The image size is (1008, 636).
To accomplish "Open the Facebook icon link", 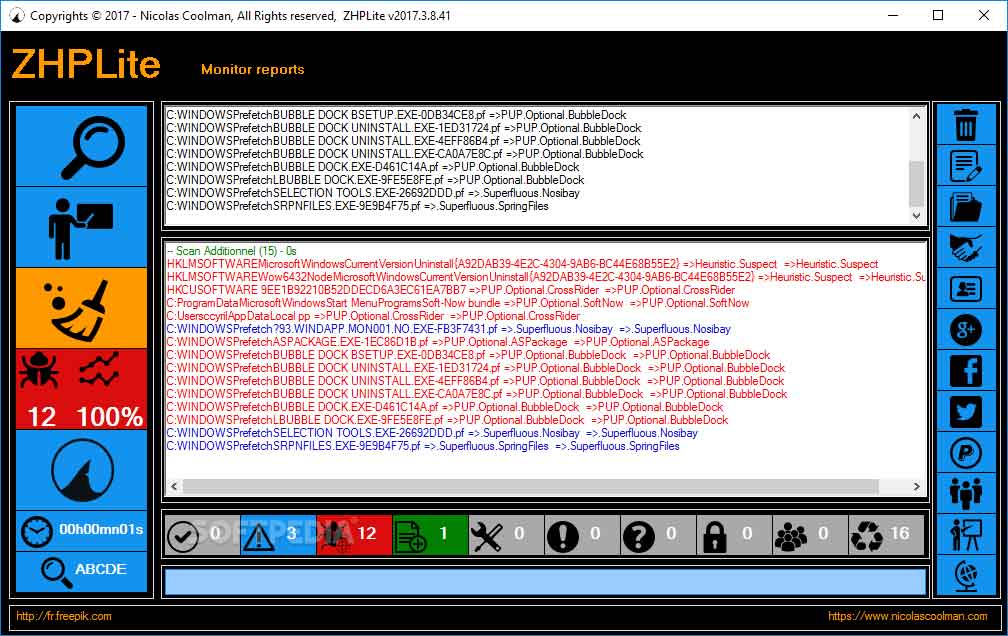I will click(x=965, y=371).
